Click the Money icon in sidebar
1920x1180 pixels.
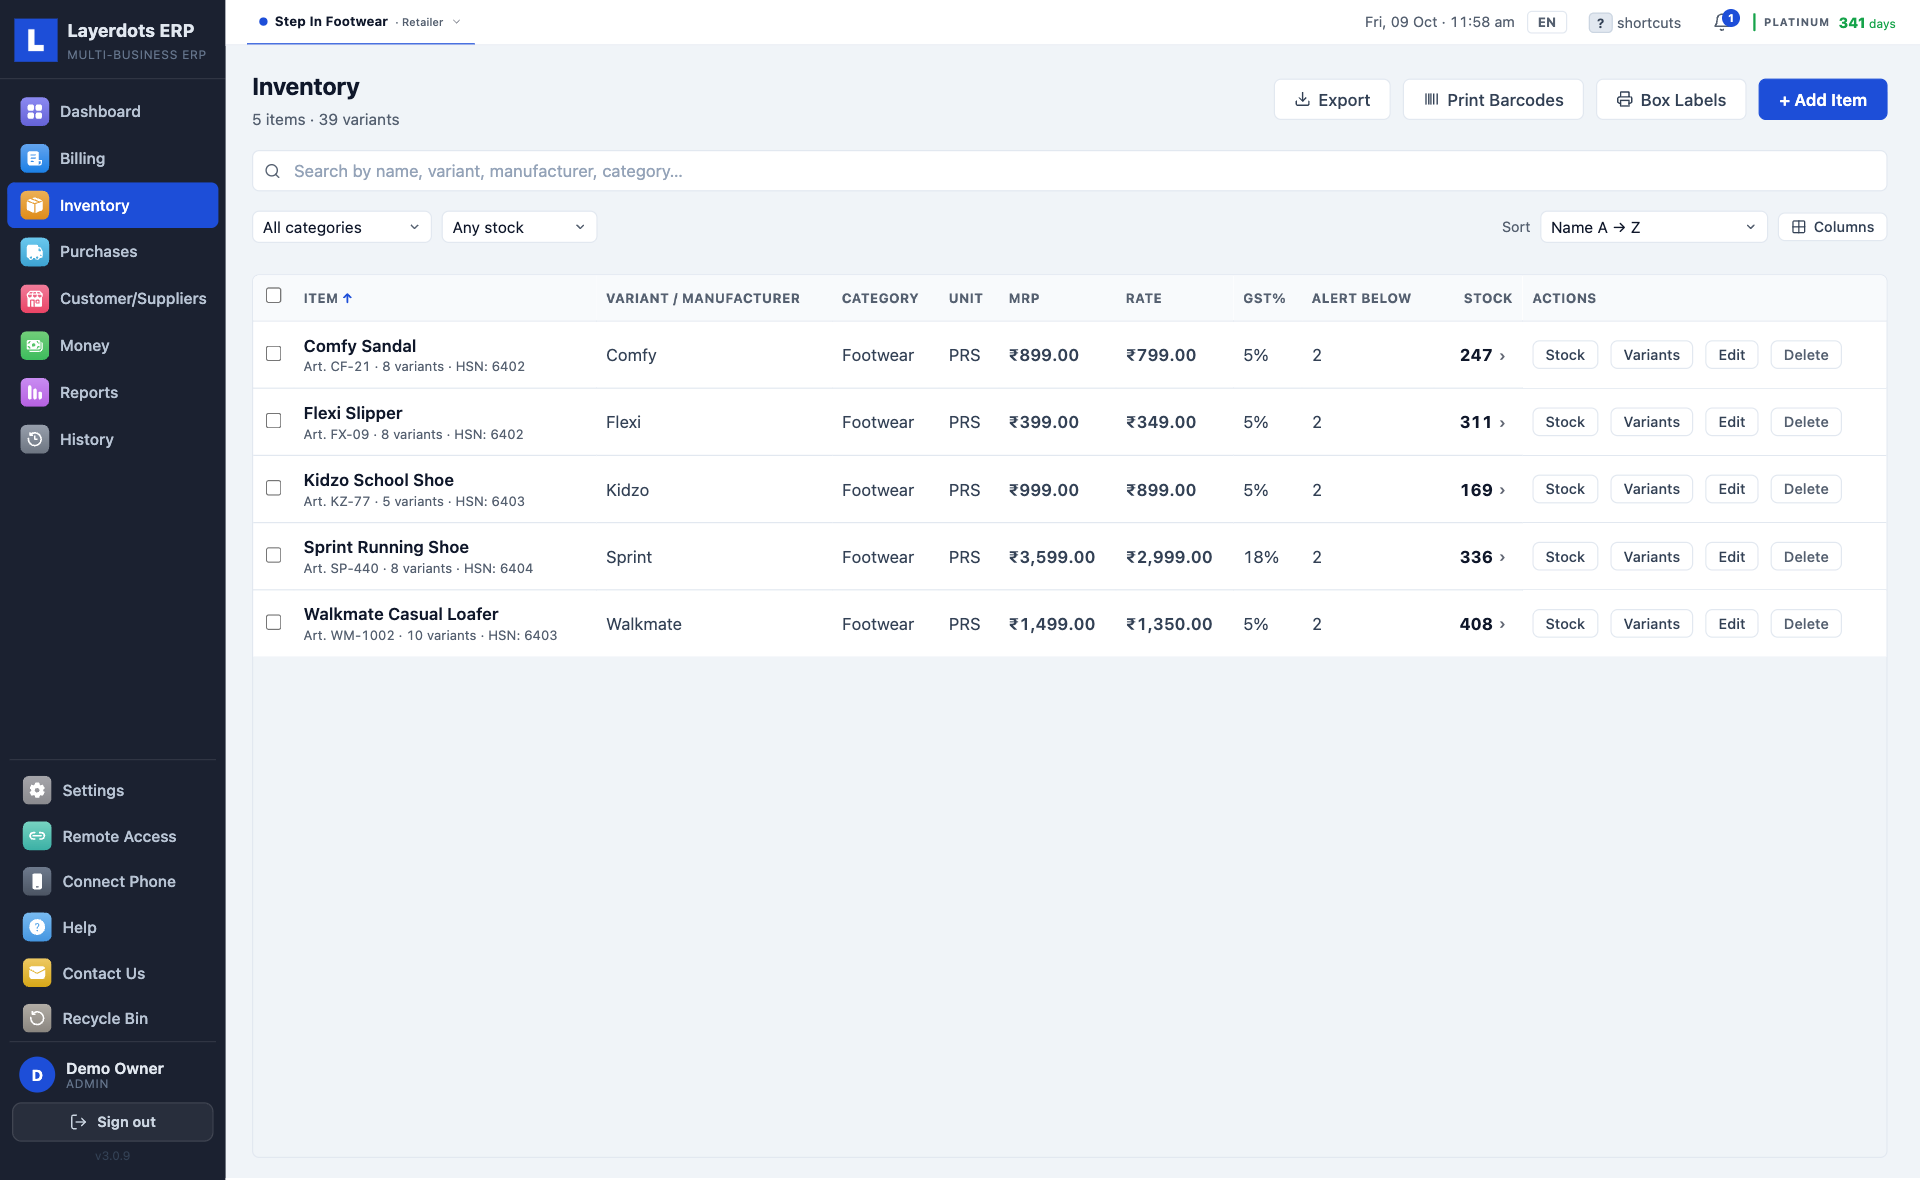pyautogui.click(x=35, y=345)
